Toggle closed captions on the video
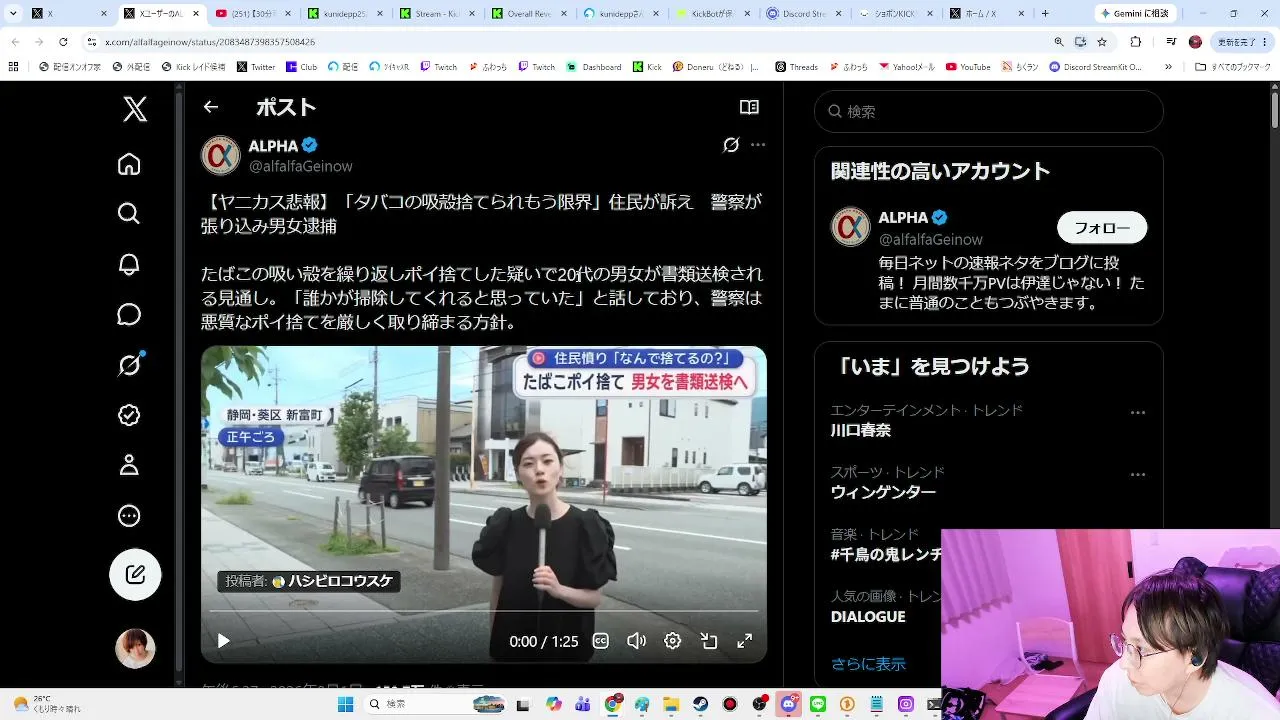1280x720 pixels. coord(601,641)
